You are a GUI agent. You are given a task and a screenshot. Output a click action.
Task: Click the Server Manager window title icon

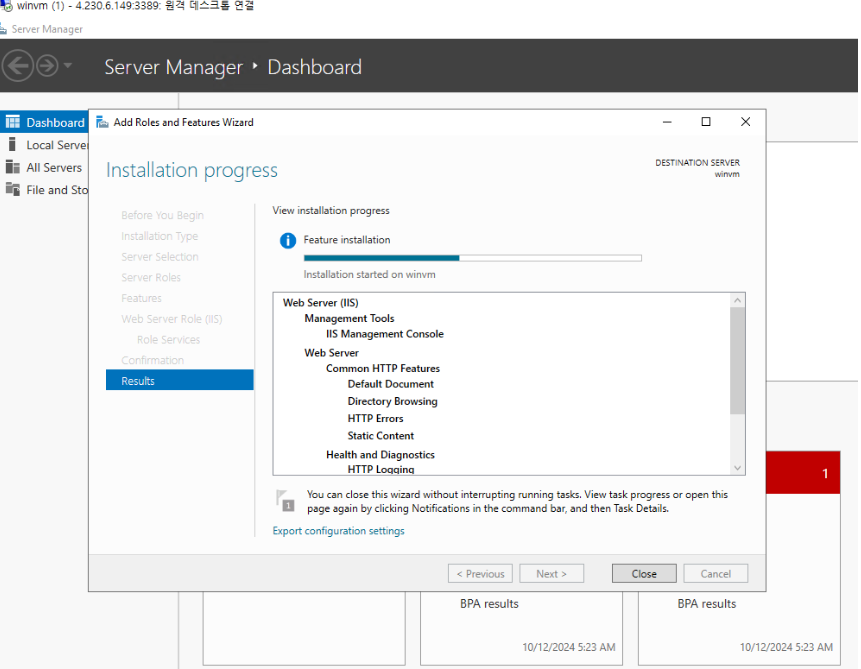[x=3, y=29]
